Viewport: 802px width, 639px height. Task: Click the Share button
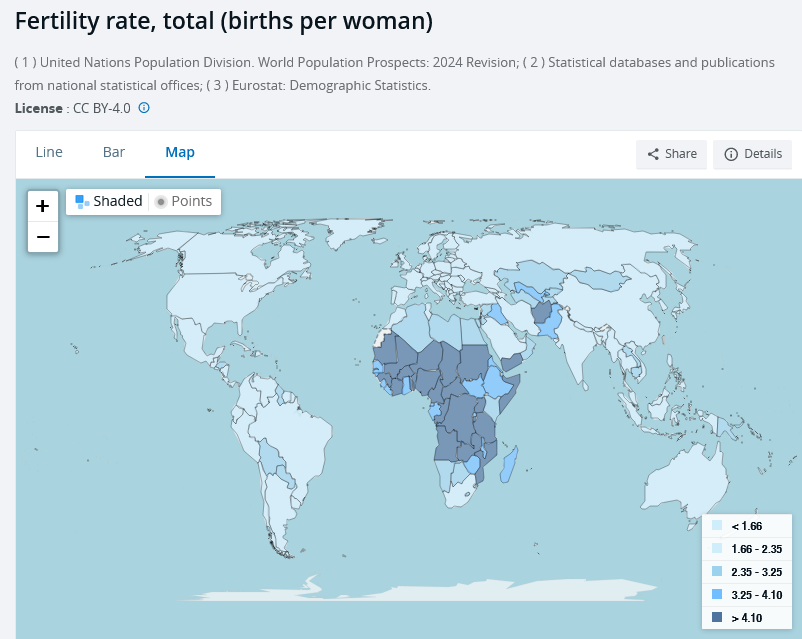(672, 154)
